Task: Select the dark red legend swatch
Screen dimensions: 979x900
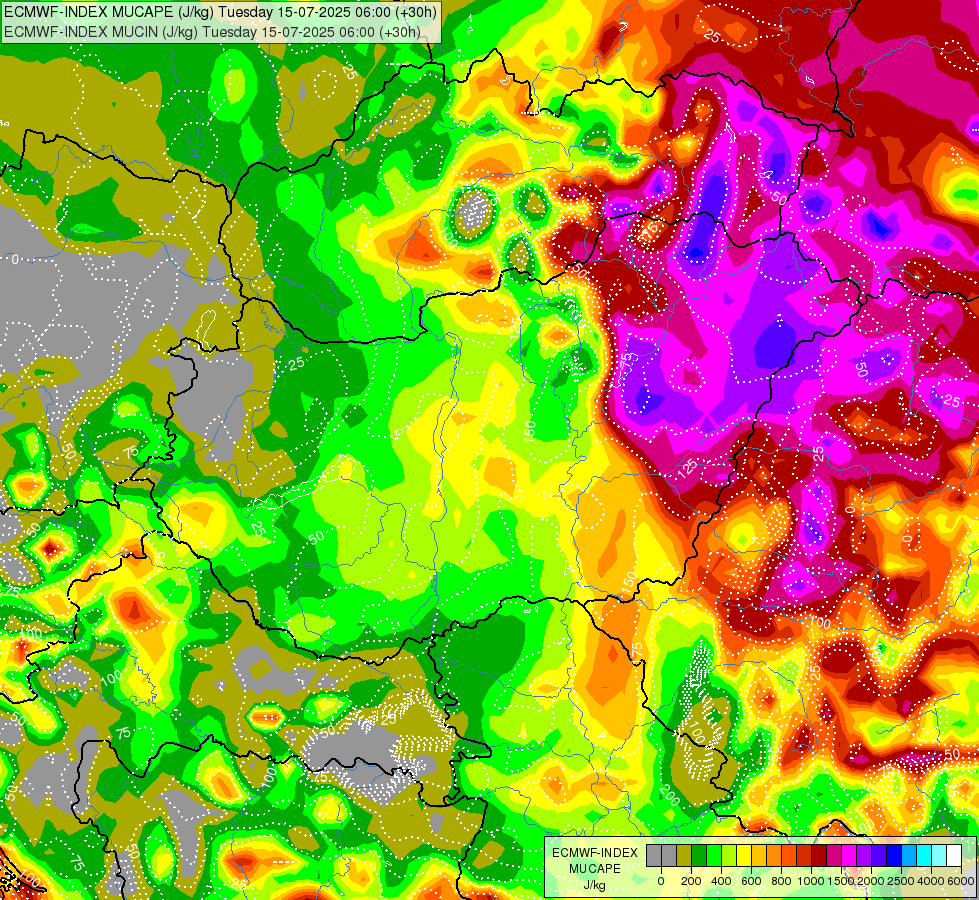Action: point(819,855)
